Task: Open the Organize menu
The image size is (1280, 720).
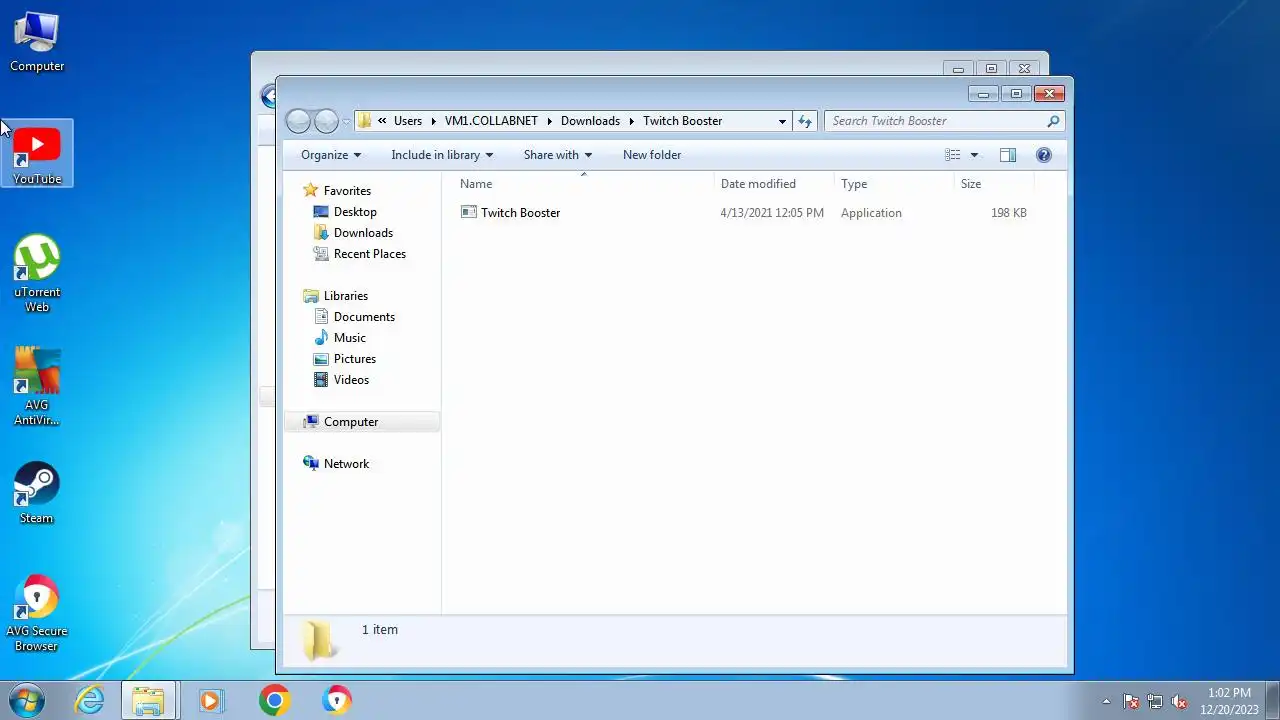Action: 331,155
